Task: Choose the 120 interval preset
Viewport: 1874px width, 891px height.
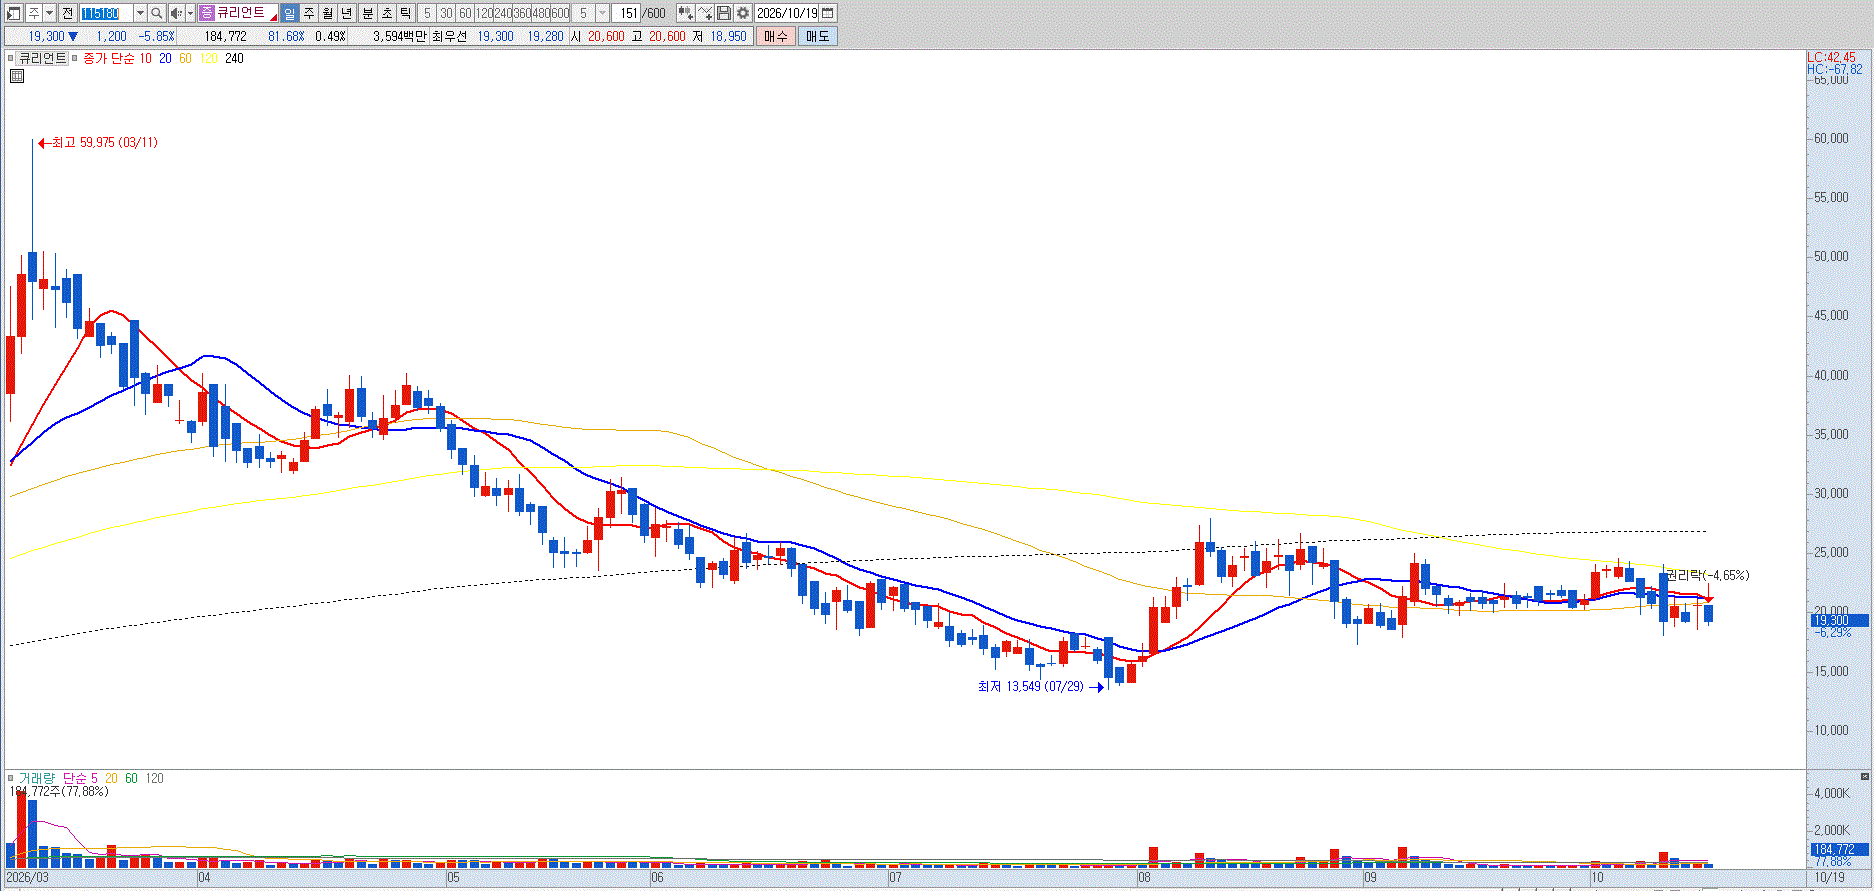Action: (484, 13)
